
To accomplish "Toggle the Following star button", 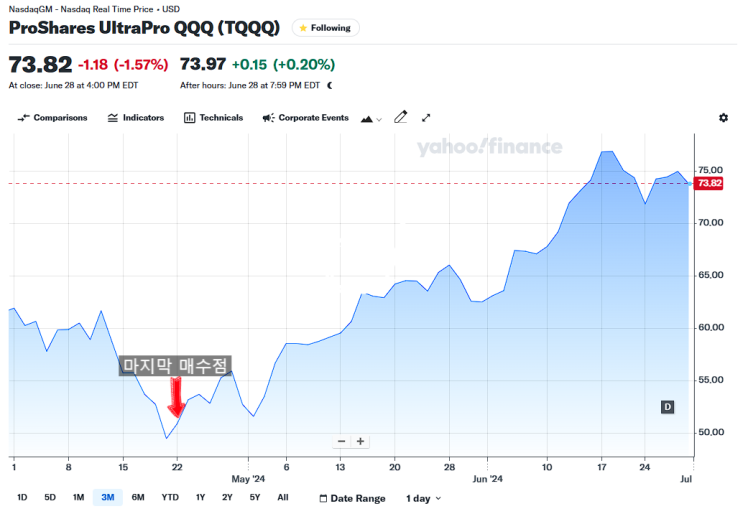I will pos(326,28).
